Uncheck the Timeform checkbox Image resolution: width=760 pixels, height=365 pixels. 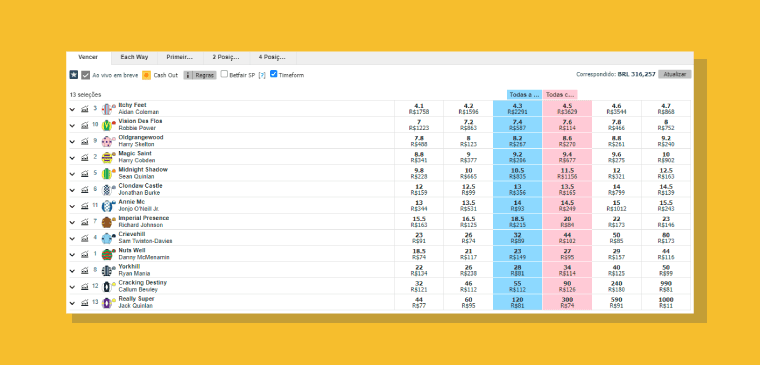coord(274,74)
